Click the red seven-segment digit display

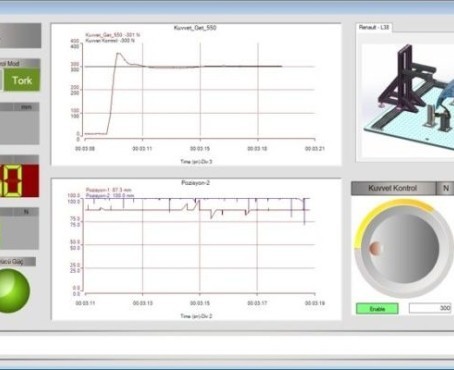point(19,180)
